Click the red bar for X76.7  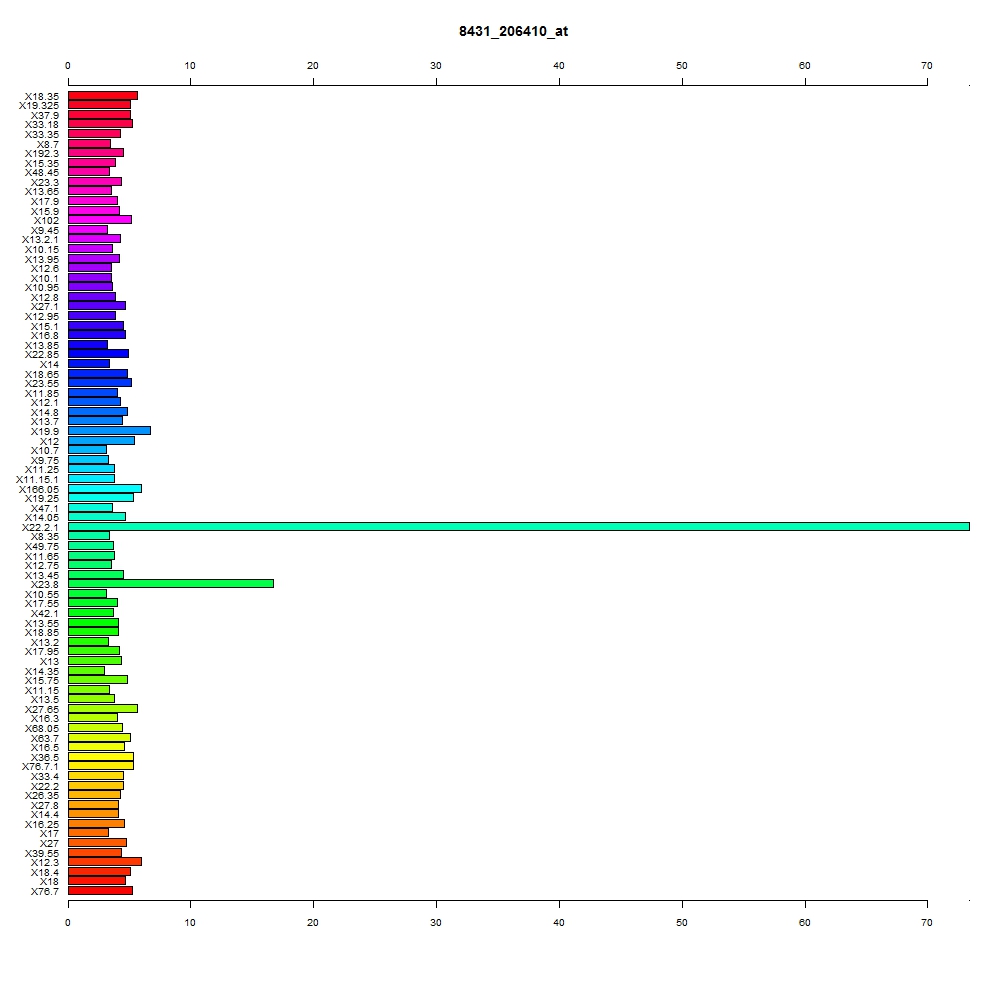[x=100, y=890]
